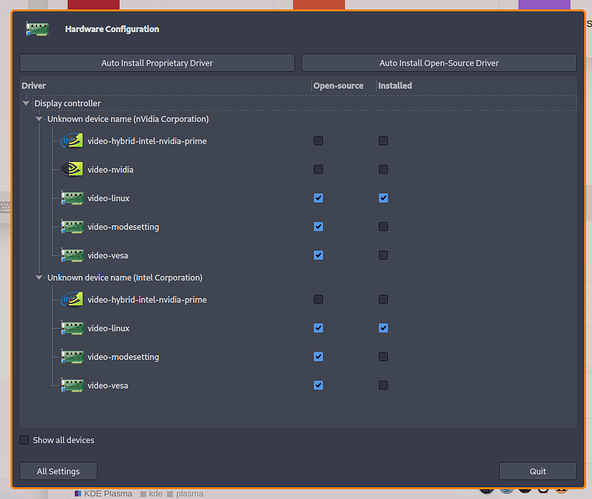Click video-linux card icon under nVidia Corporation
Viewport: 592px width, 499px height.
72,198
